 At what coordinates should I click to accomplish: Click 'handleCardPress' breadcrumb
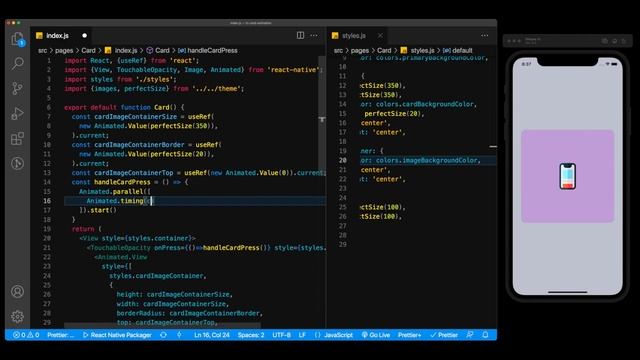pyautogui.click(x=208, y=50)
